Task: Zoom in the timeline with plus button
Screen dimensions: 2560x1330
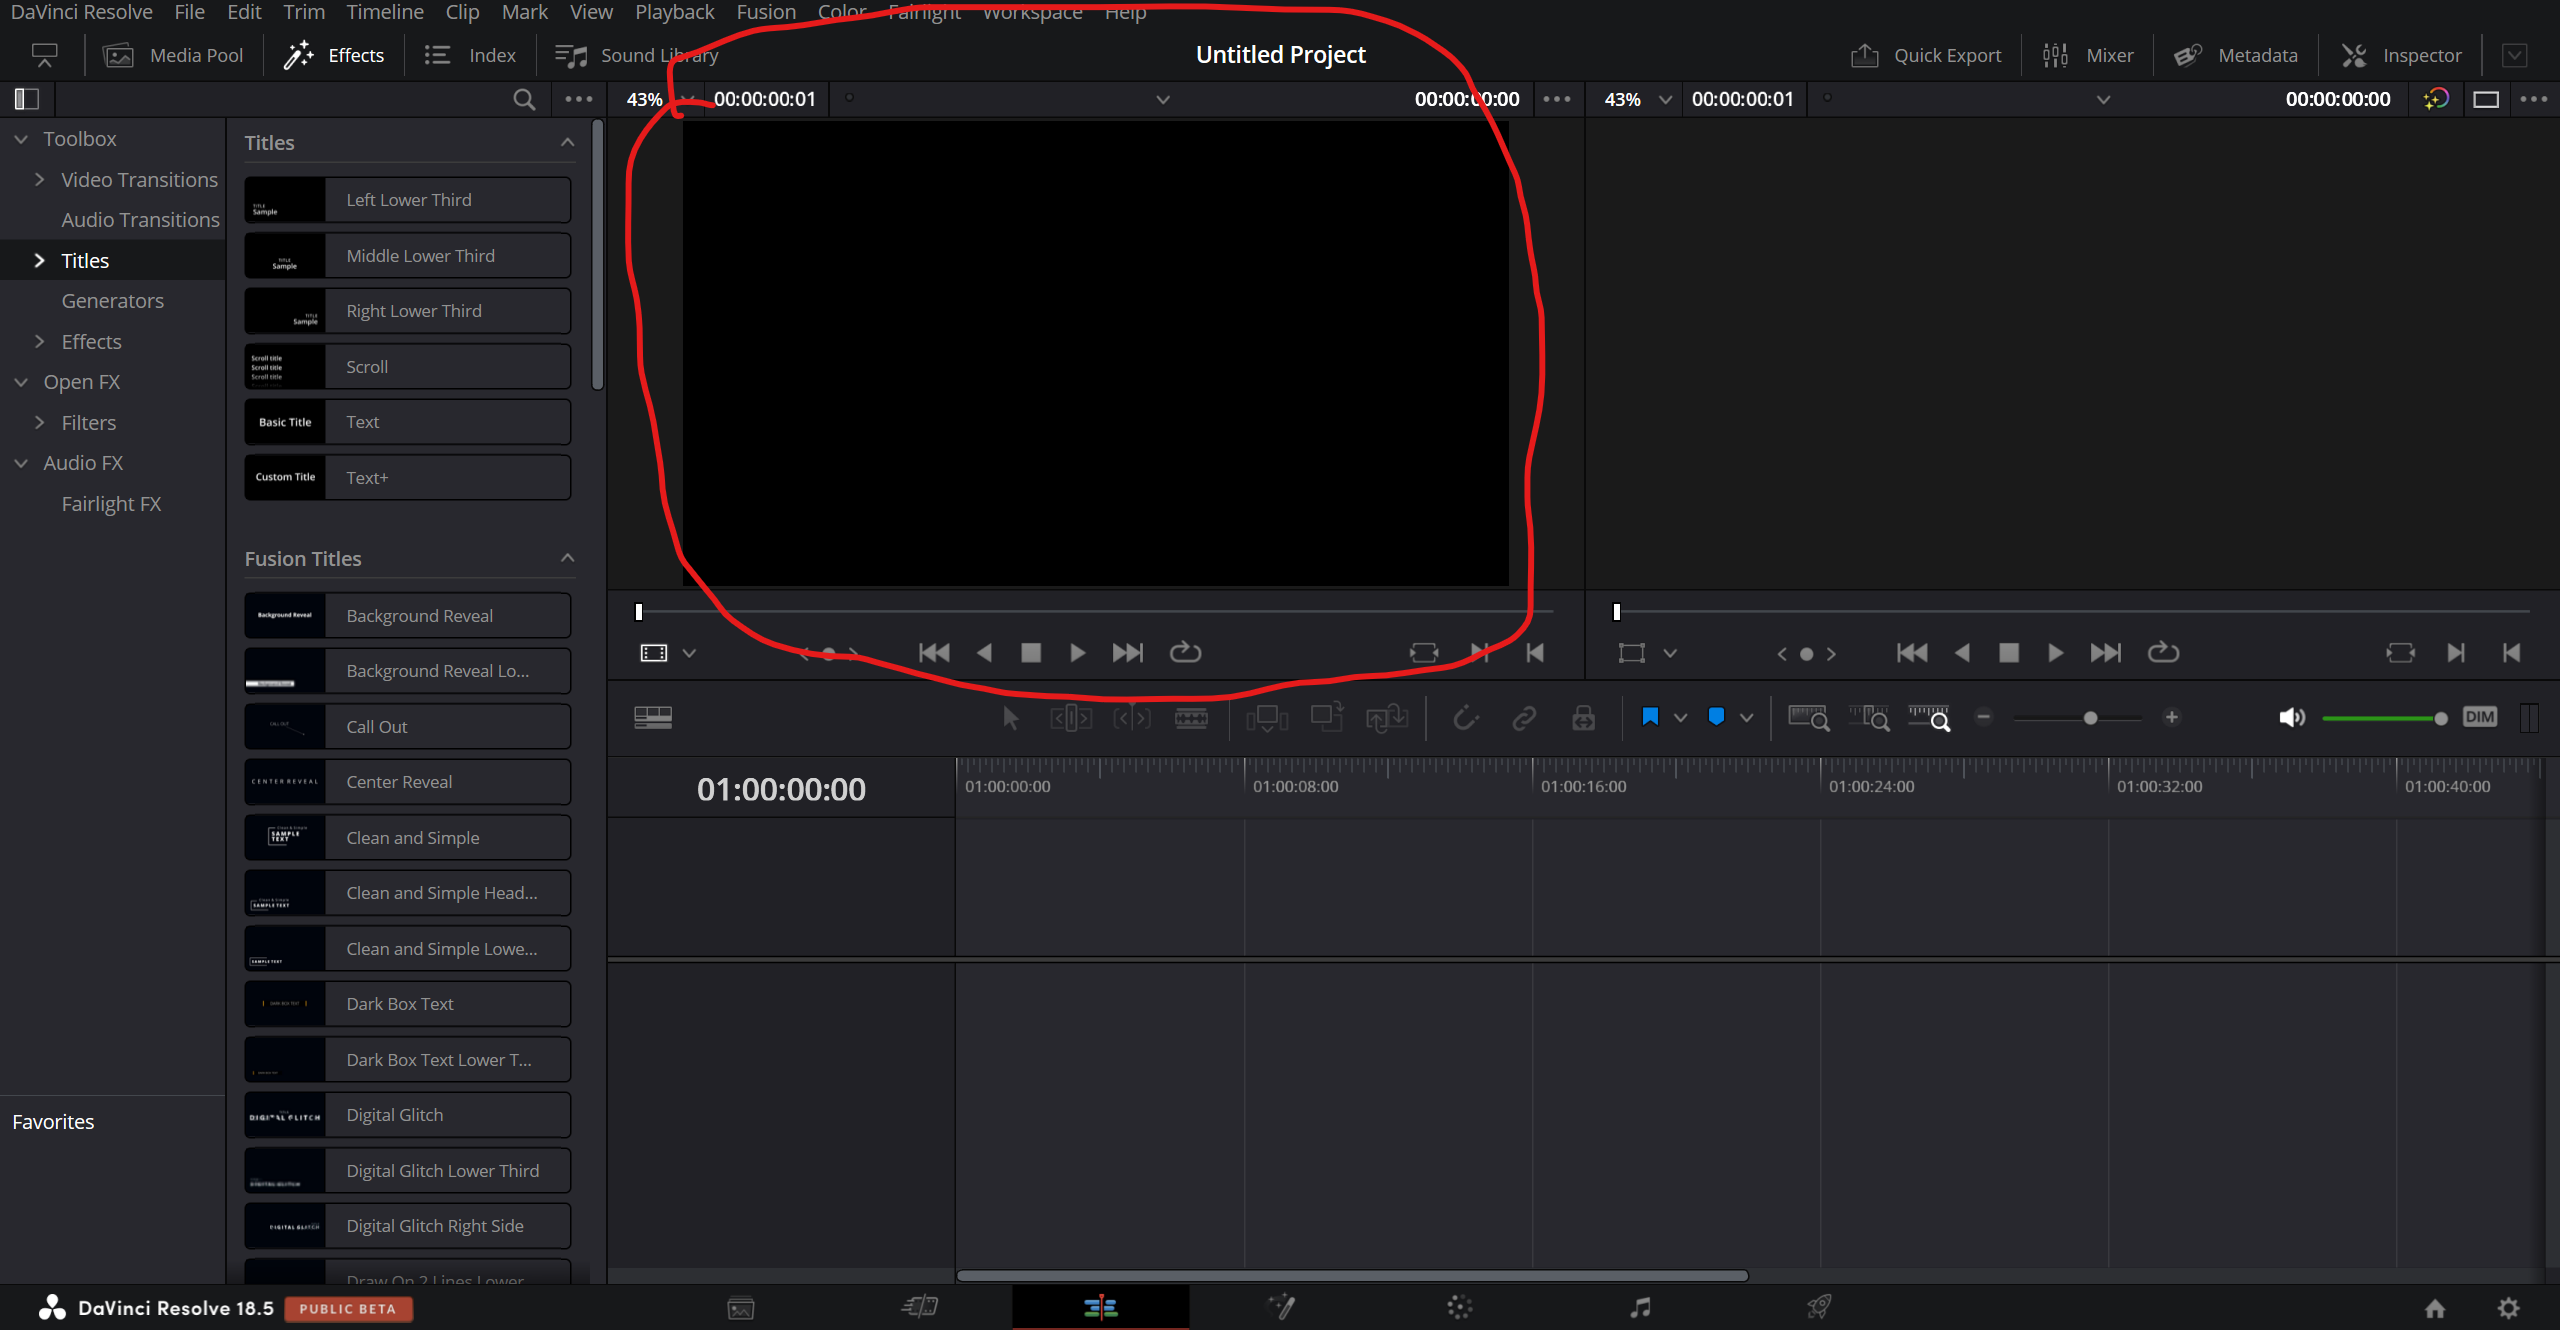Action: 2172,717
